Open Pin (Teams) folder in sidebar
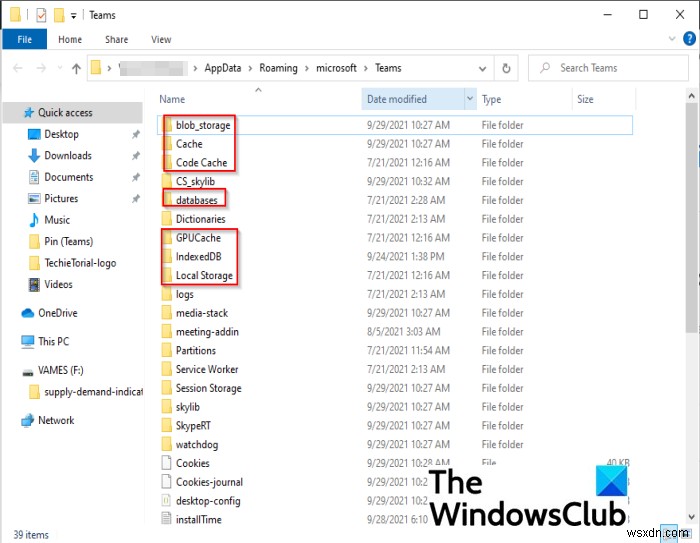700x543 pixels. 68,242
